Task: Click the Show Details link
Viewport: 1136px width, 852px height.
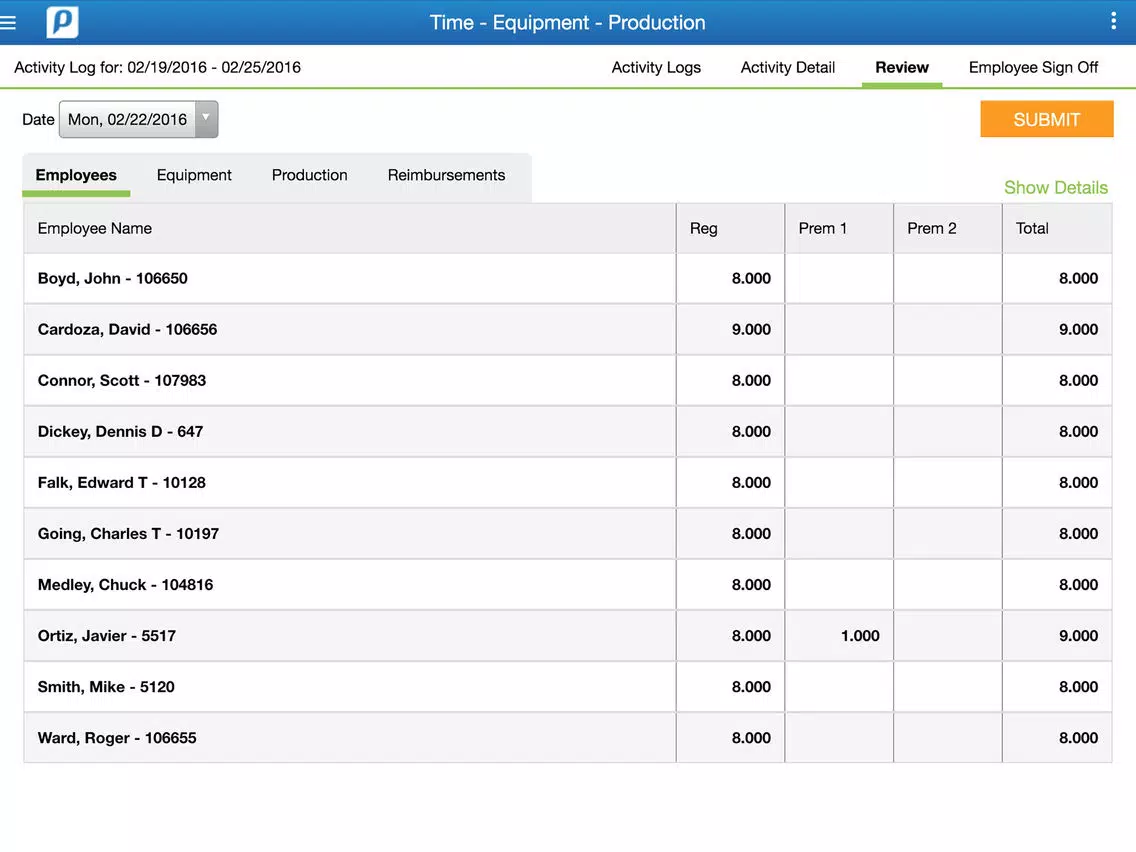Action: coord(1056,188)
